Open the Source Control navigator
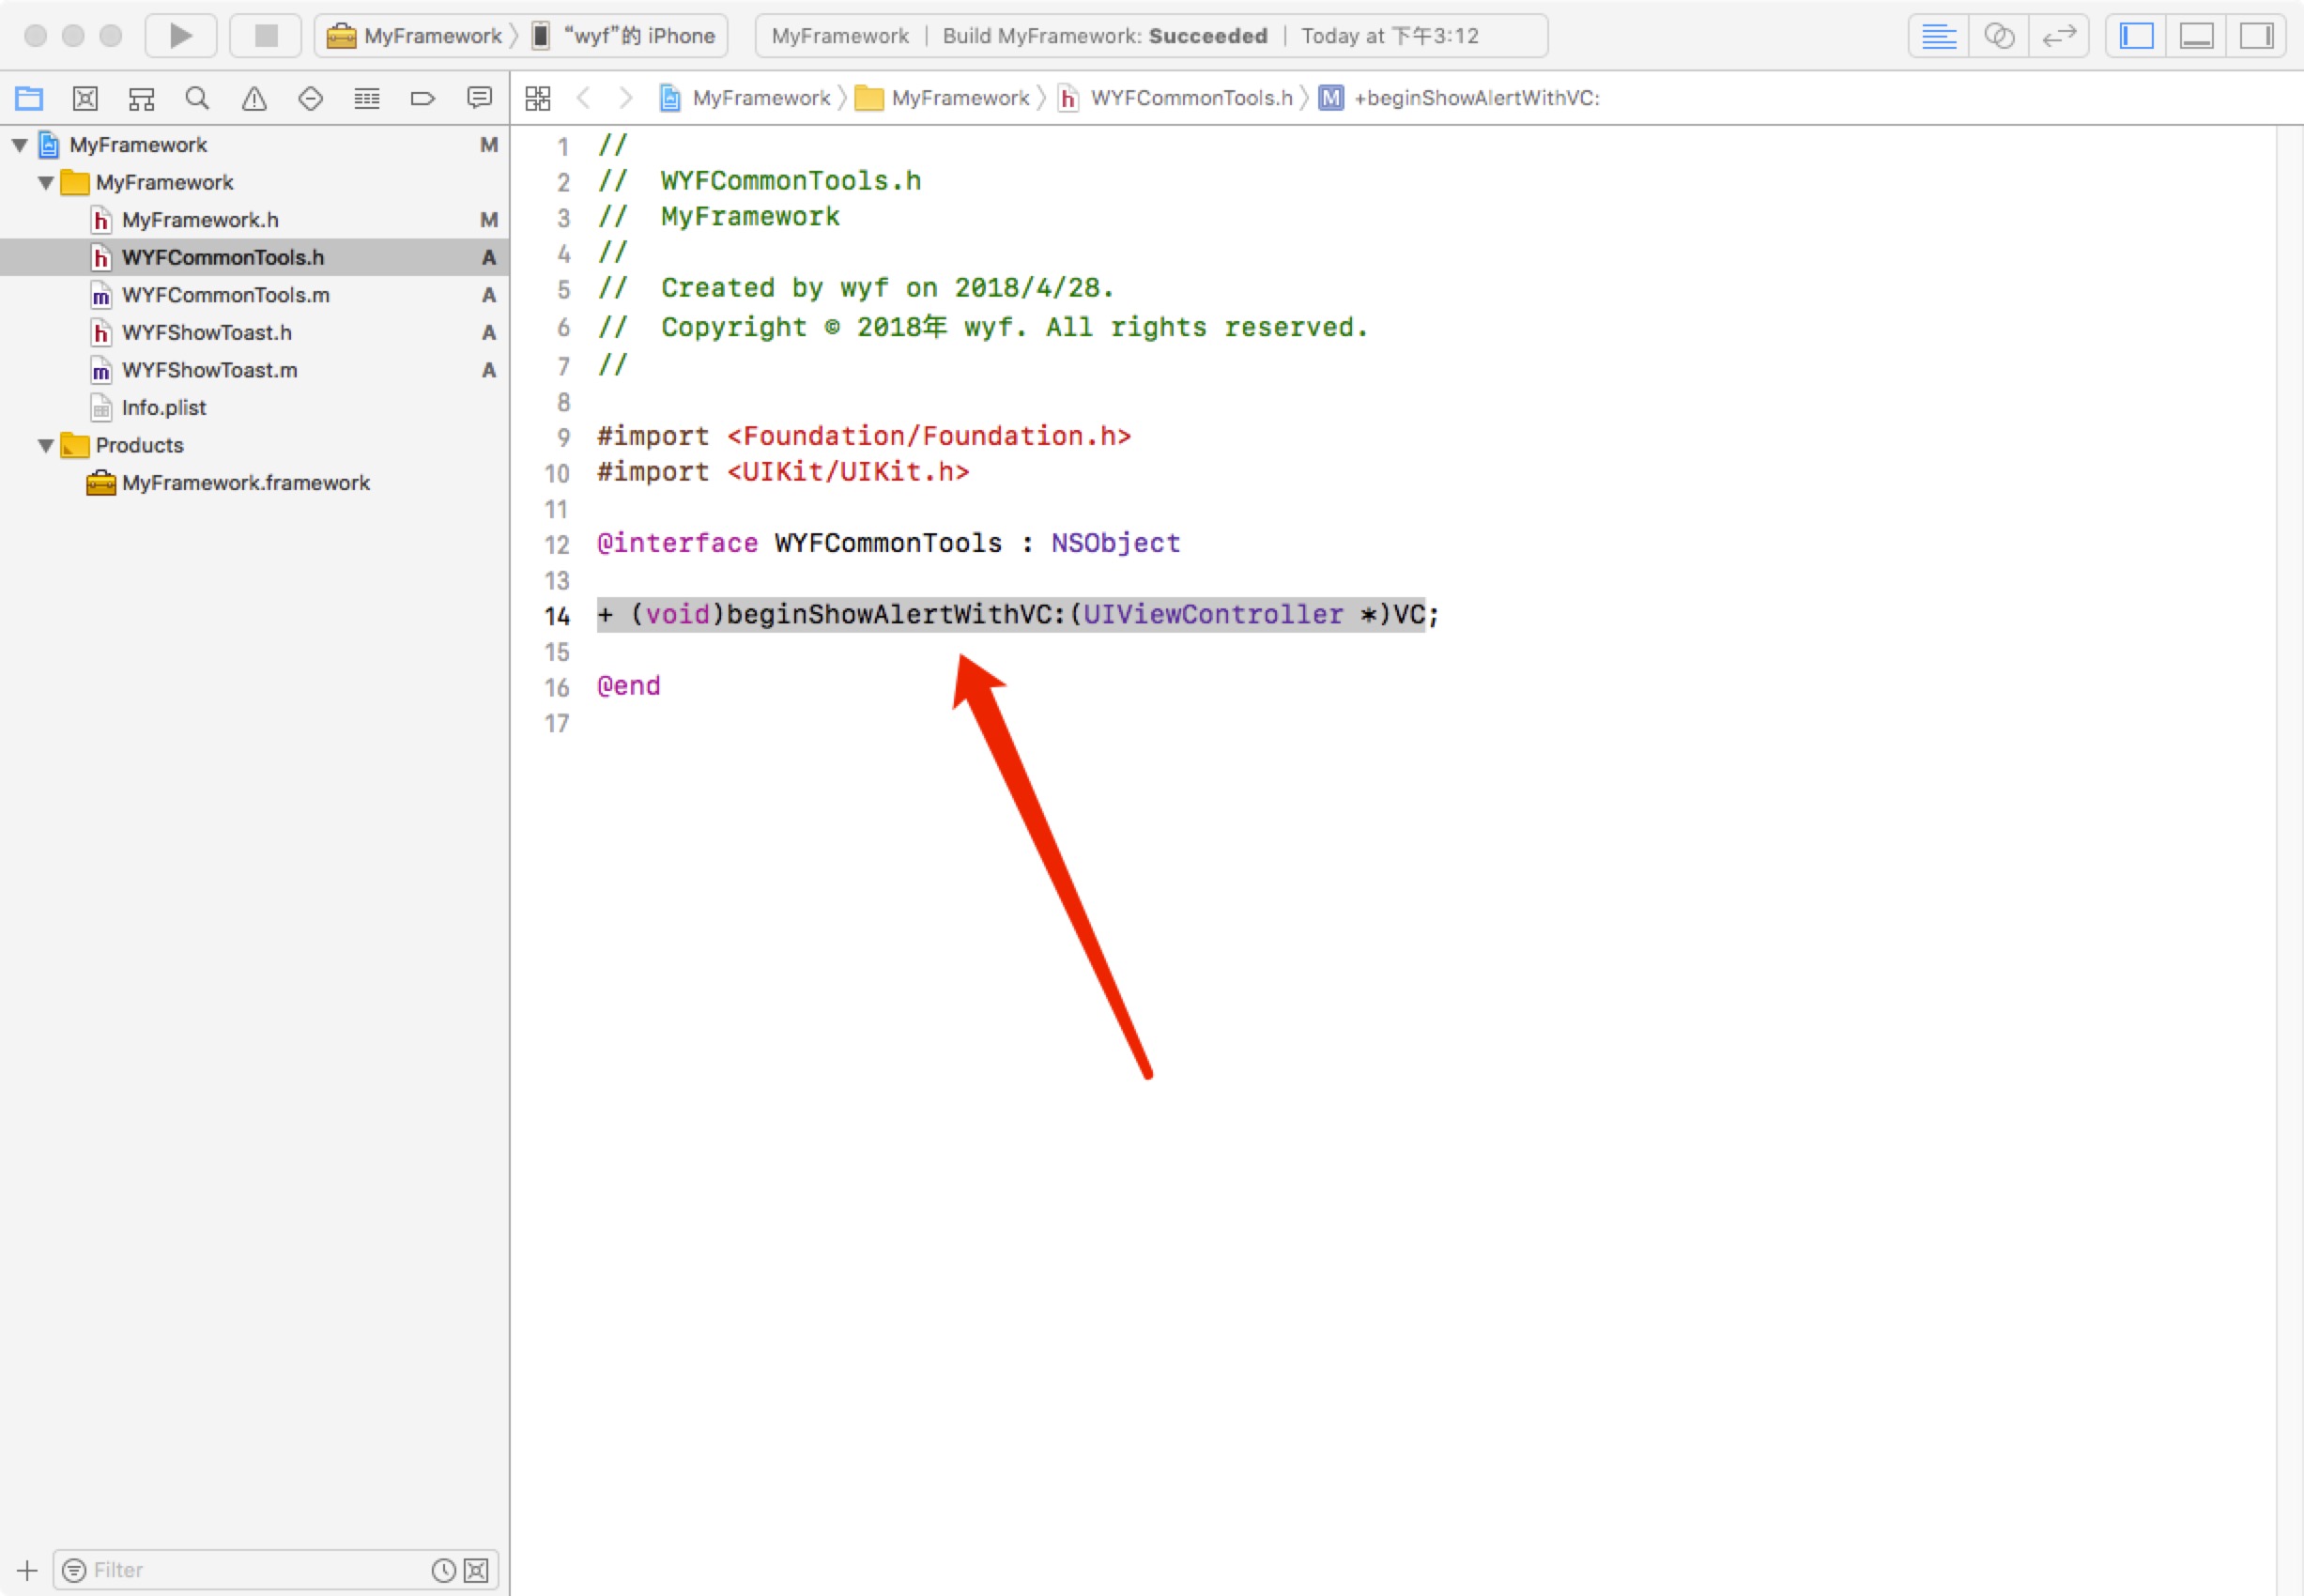 [x=85, y=98]
